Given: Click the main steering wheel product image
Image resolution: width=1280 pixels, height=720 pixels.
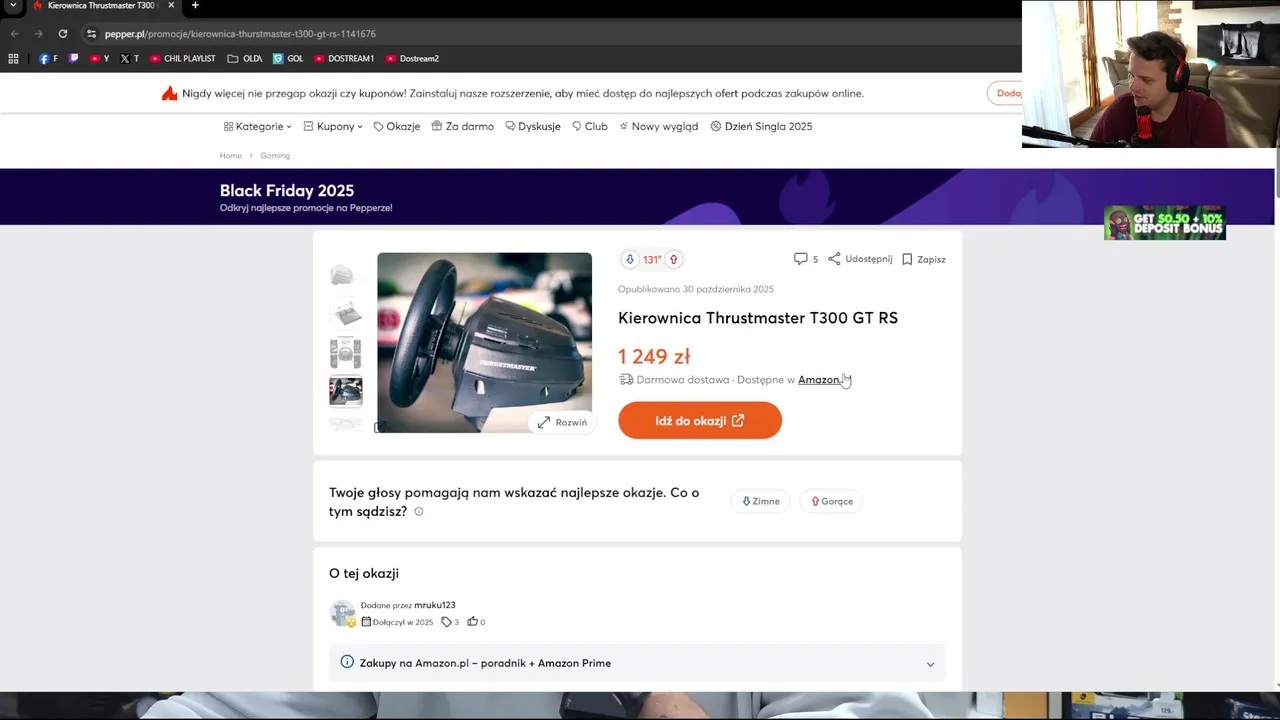Looking at the screenshot, I should (x=484, y=342).
